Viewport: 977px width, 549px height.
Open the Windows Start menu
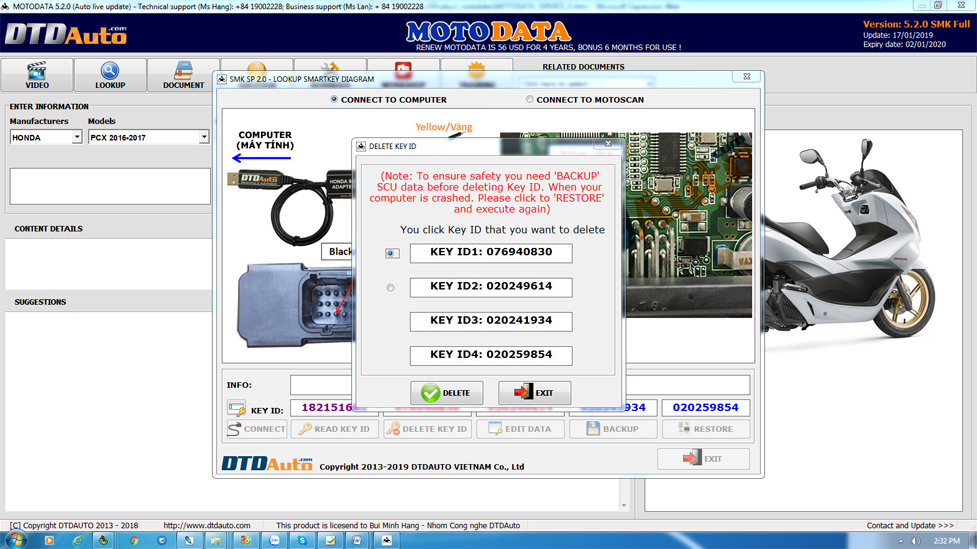click(16, 540)
